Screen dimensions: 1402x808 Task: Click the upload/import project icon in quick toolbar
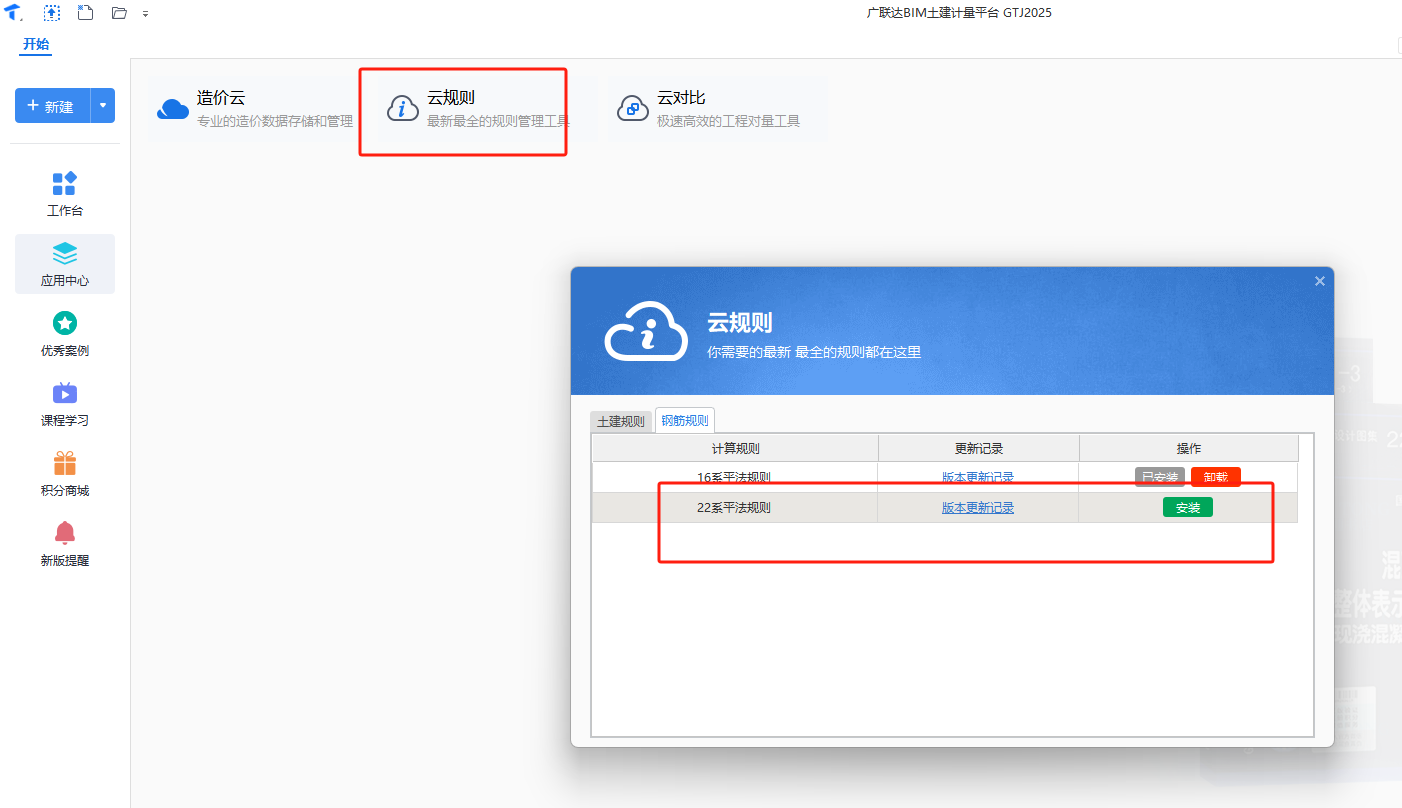point(51,13)
